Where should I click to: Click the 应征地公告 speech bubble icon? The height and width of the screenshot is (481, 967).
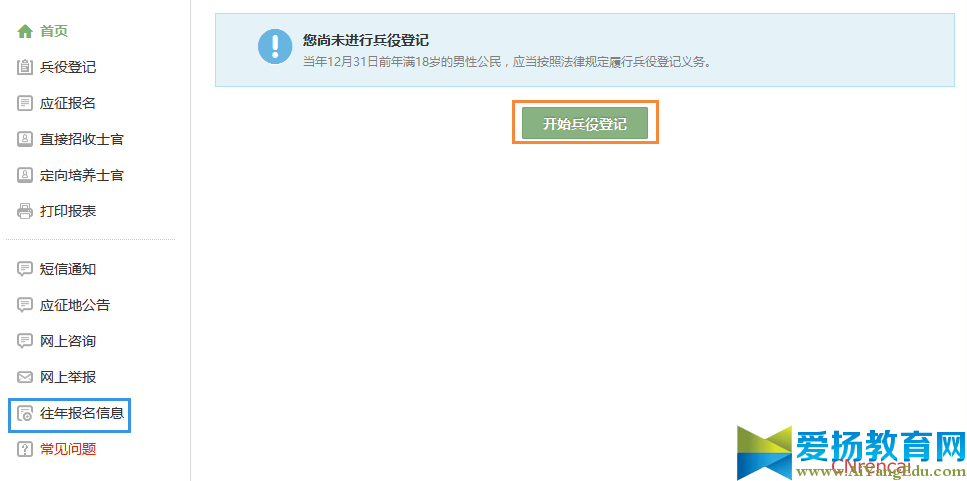[25, 305]
